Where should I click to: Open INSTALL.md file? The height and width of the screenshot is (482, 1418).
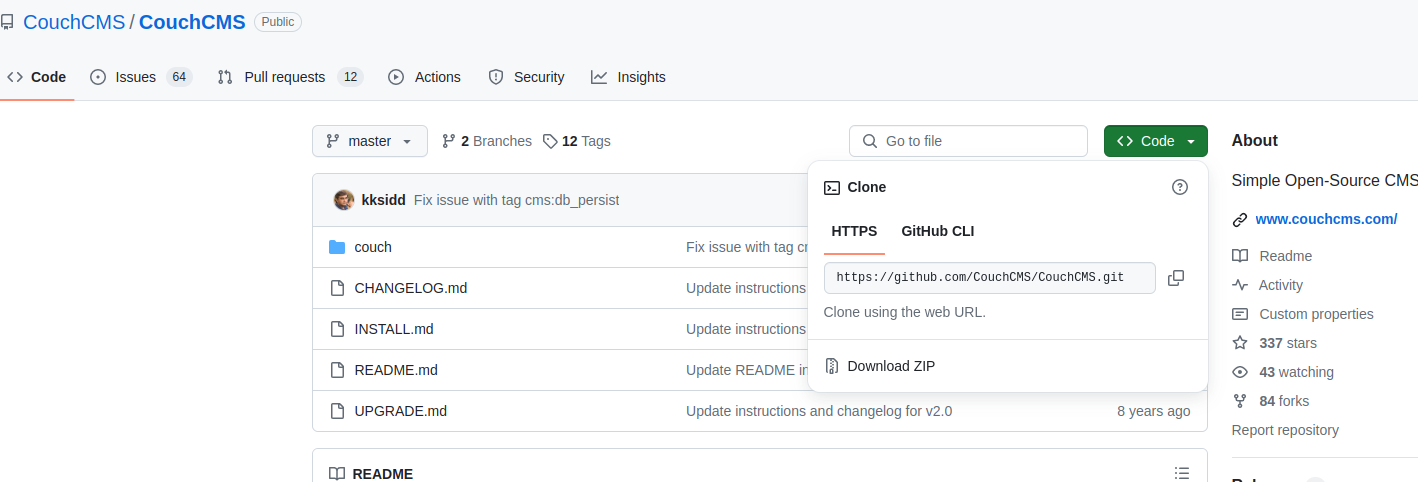[x=394, y=329]
